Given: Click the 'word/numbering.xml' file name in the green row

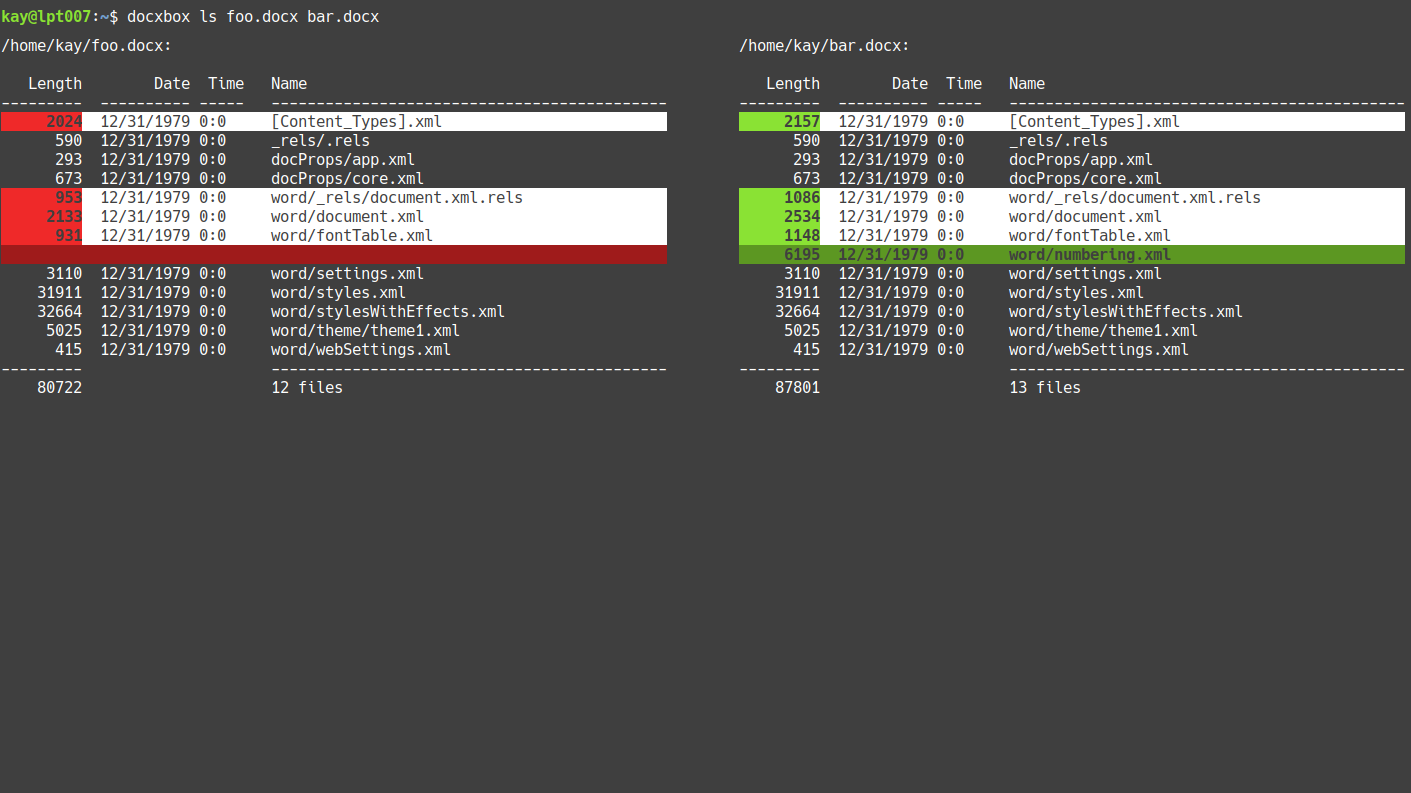Looking at the screenshot, I should [x=1090, y=255].
